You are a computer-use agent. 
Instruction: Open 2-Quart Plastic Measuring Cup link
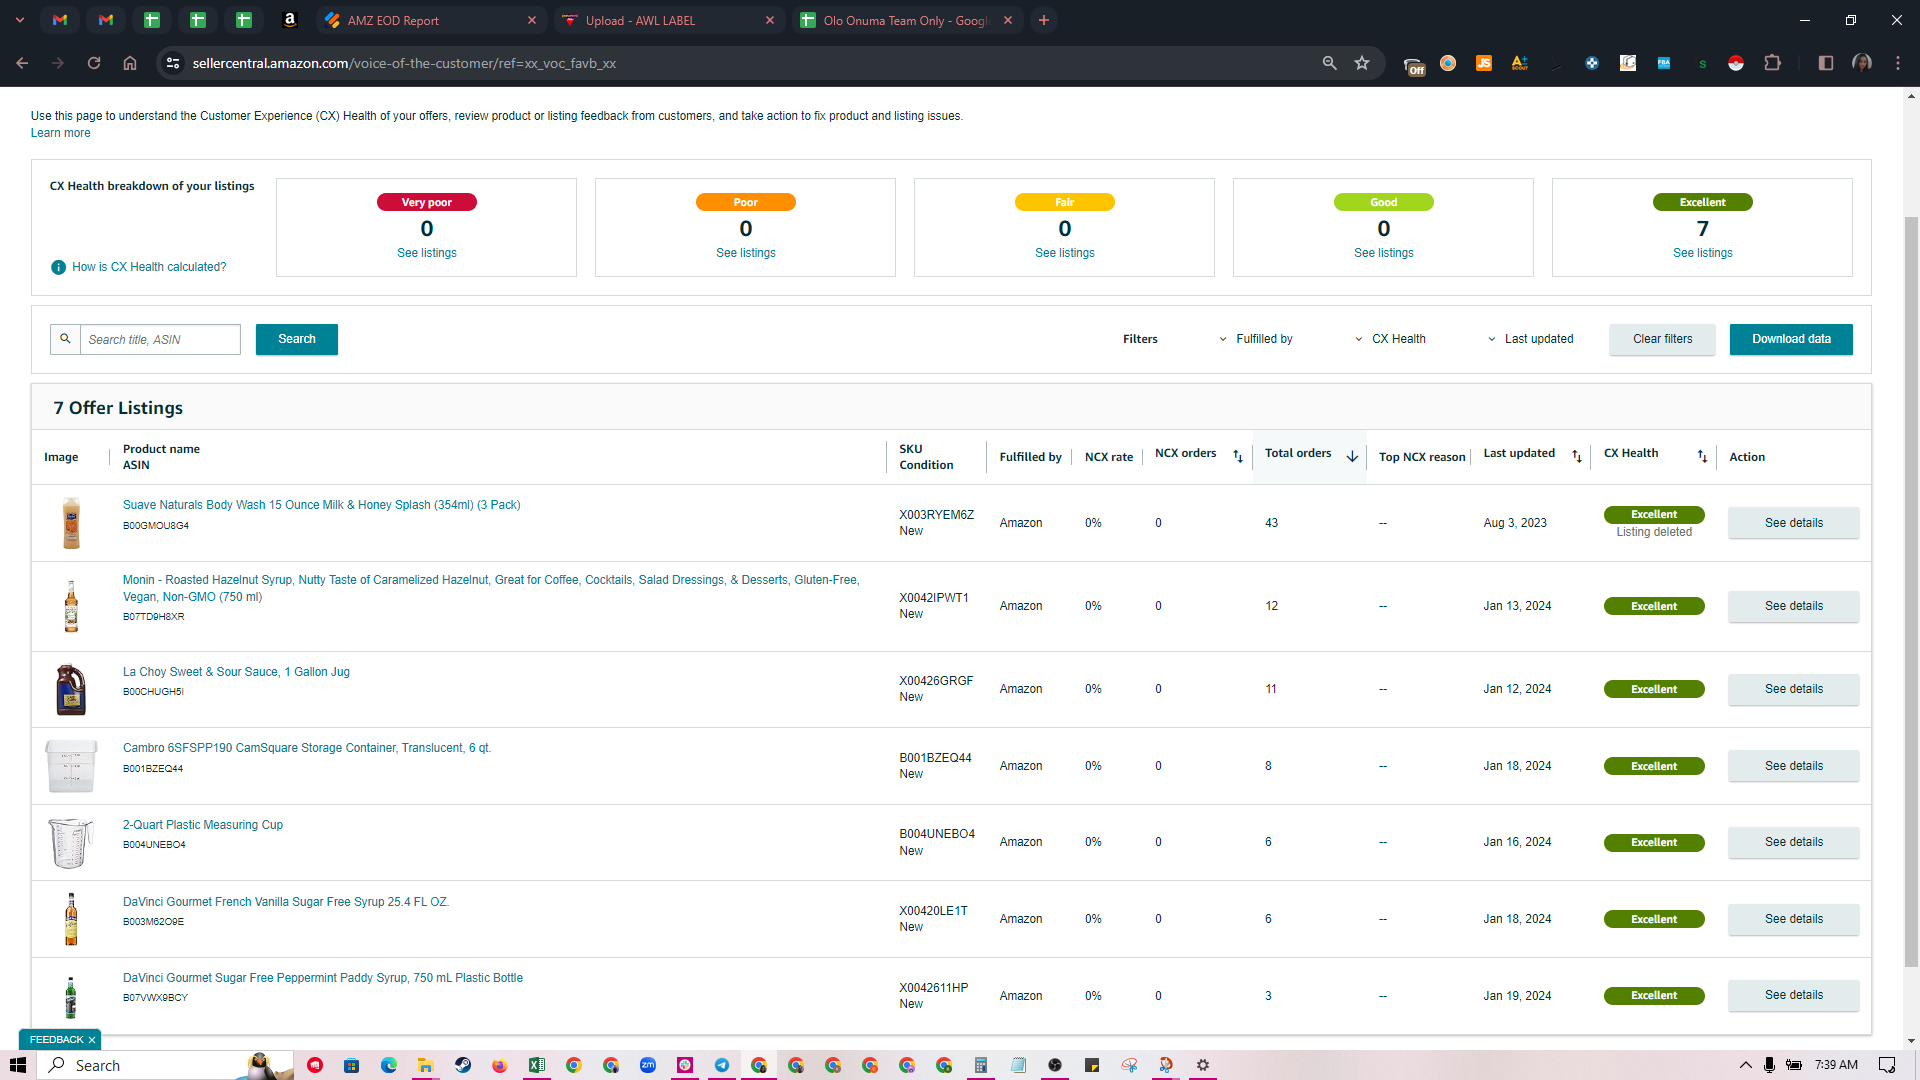203,825
